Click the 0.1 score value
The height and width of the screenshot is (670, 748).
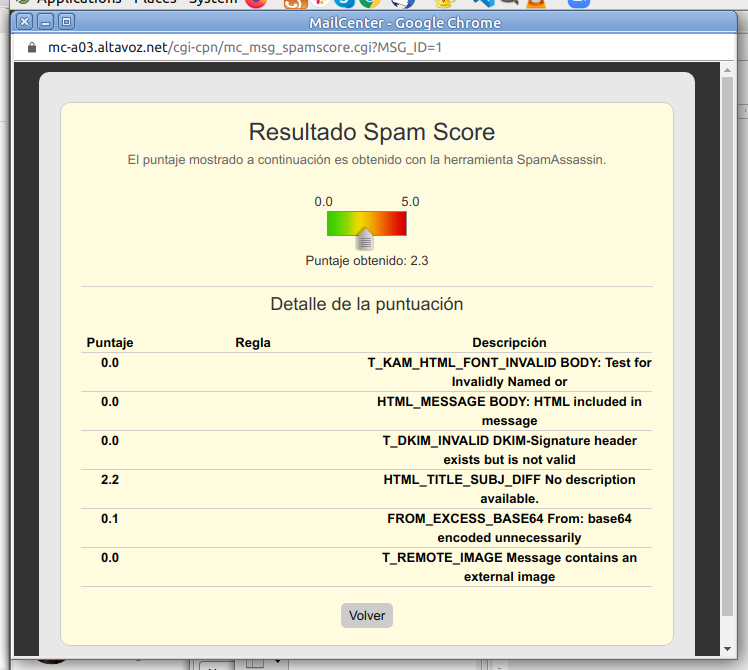pos(110,518)
